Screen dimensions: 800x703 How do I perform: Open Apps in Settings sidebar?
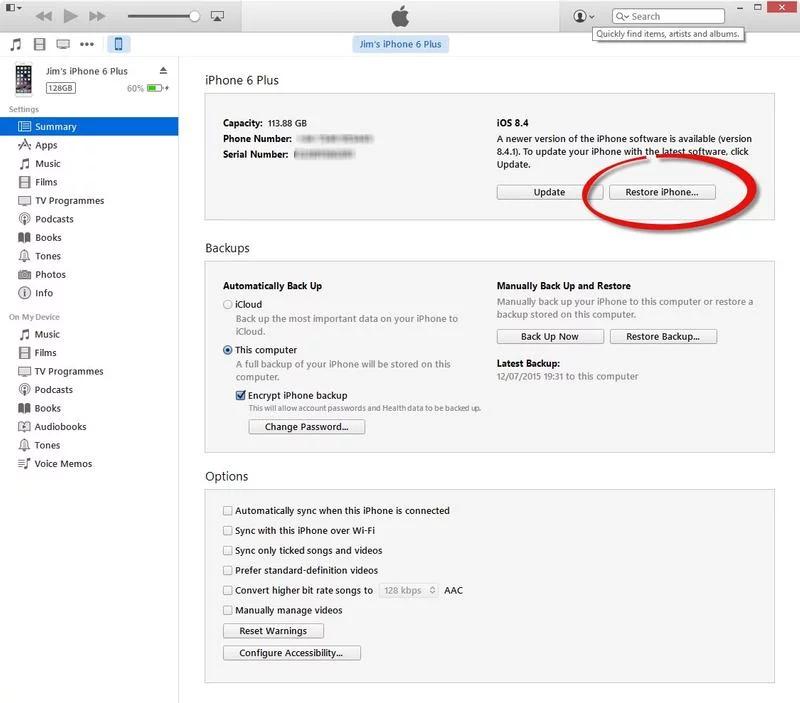point(89,145)
